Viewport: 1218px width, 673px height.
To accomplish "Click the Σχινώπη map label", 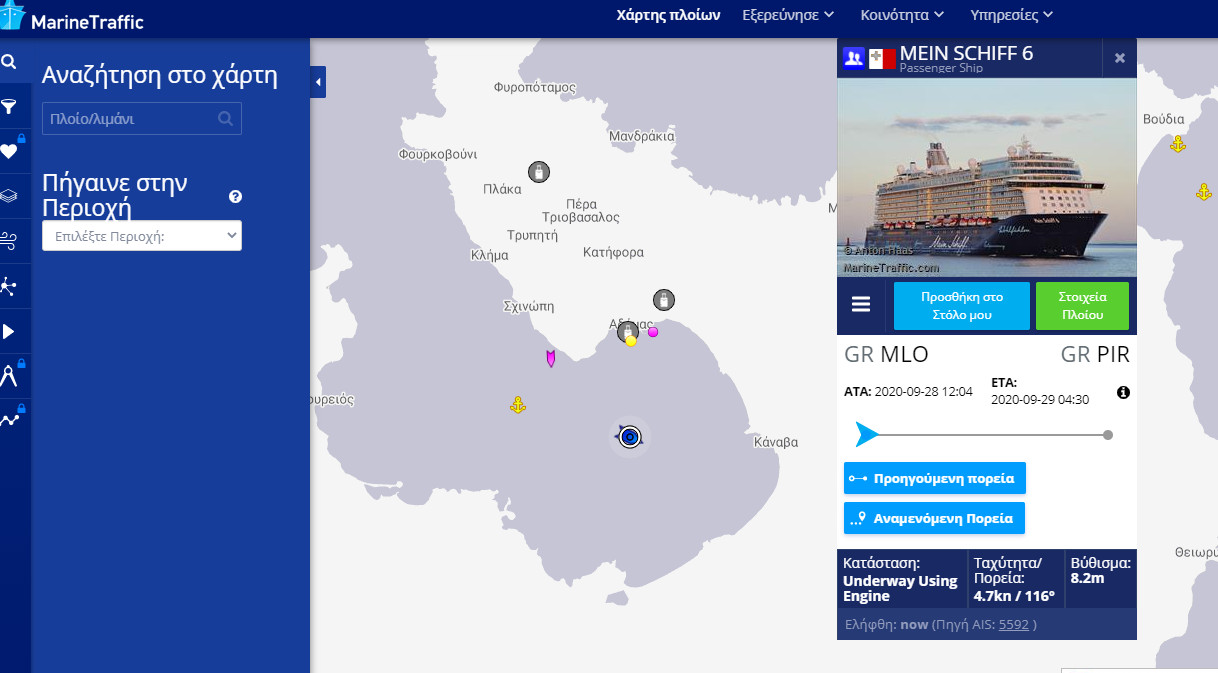I will point(529,305).
